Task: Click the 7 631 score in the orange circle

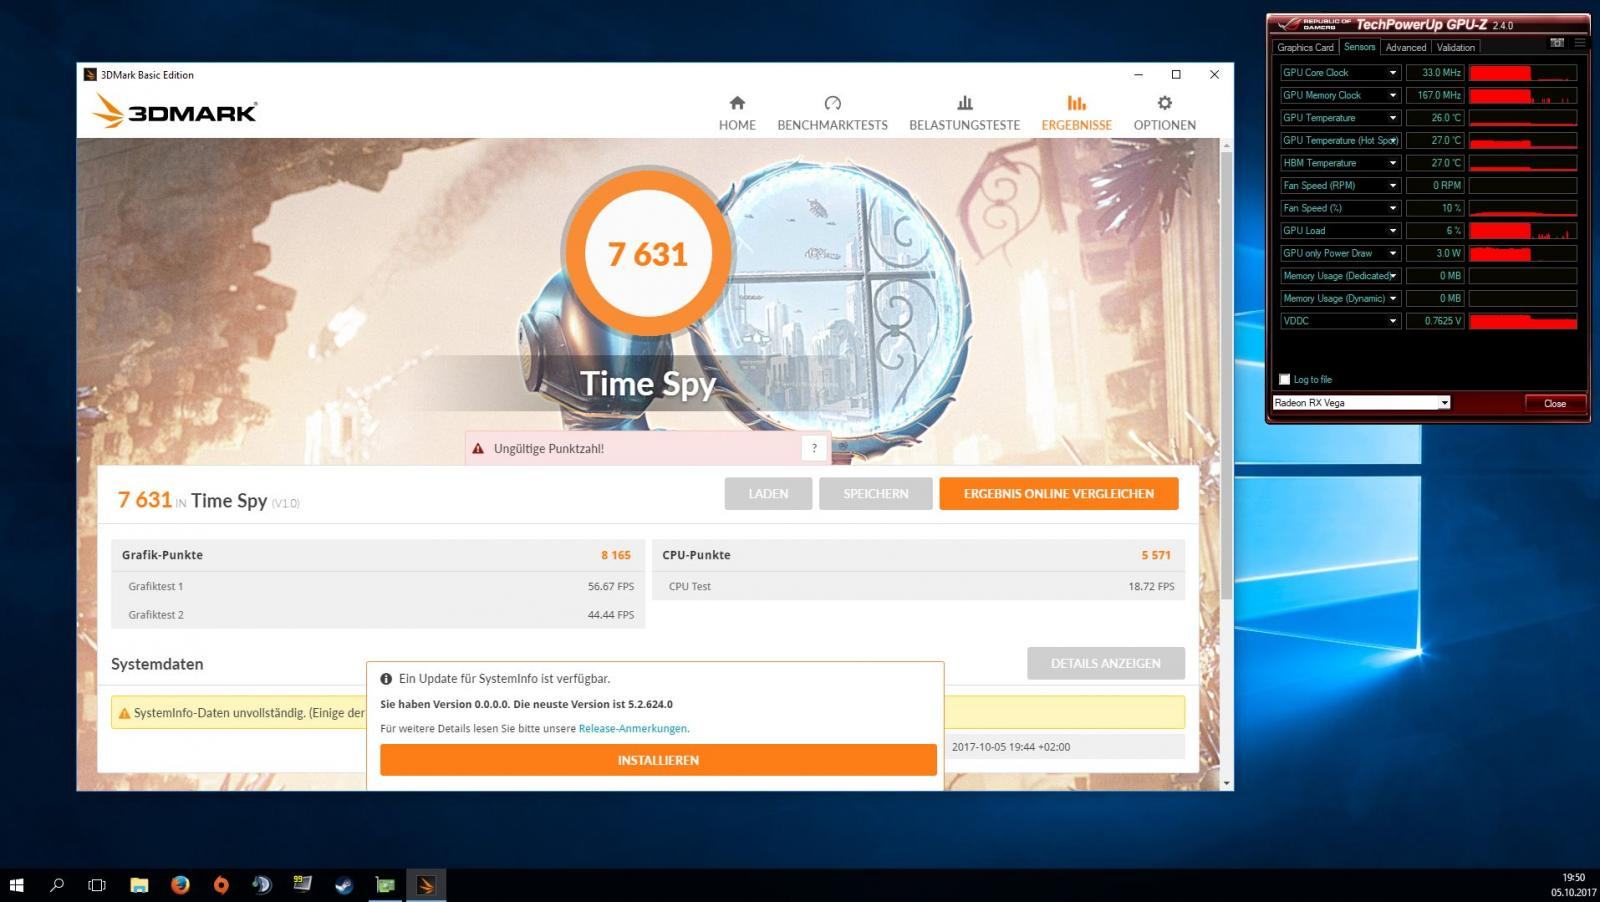Action: pos(648,254)
